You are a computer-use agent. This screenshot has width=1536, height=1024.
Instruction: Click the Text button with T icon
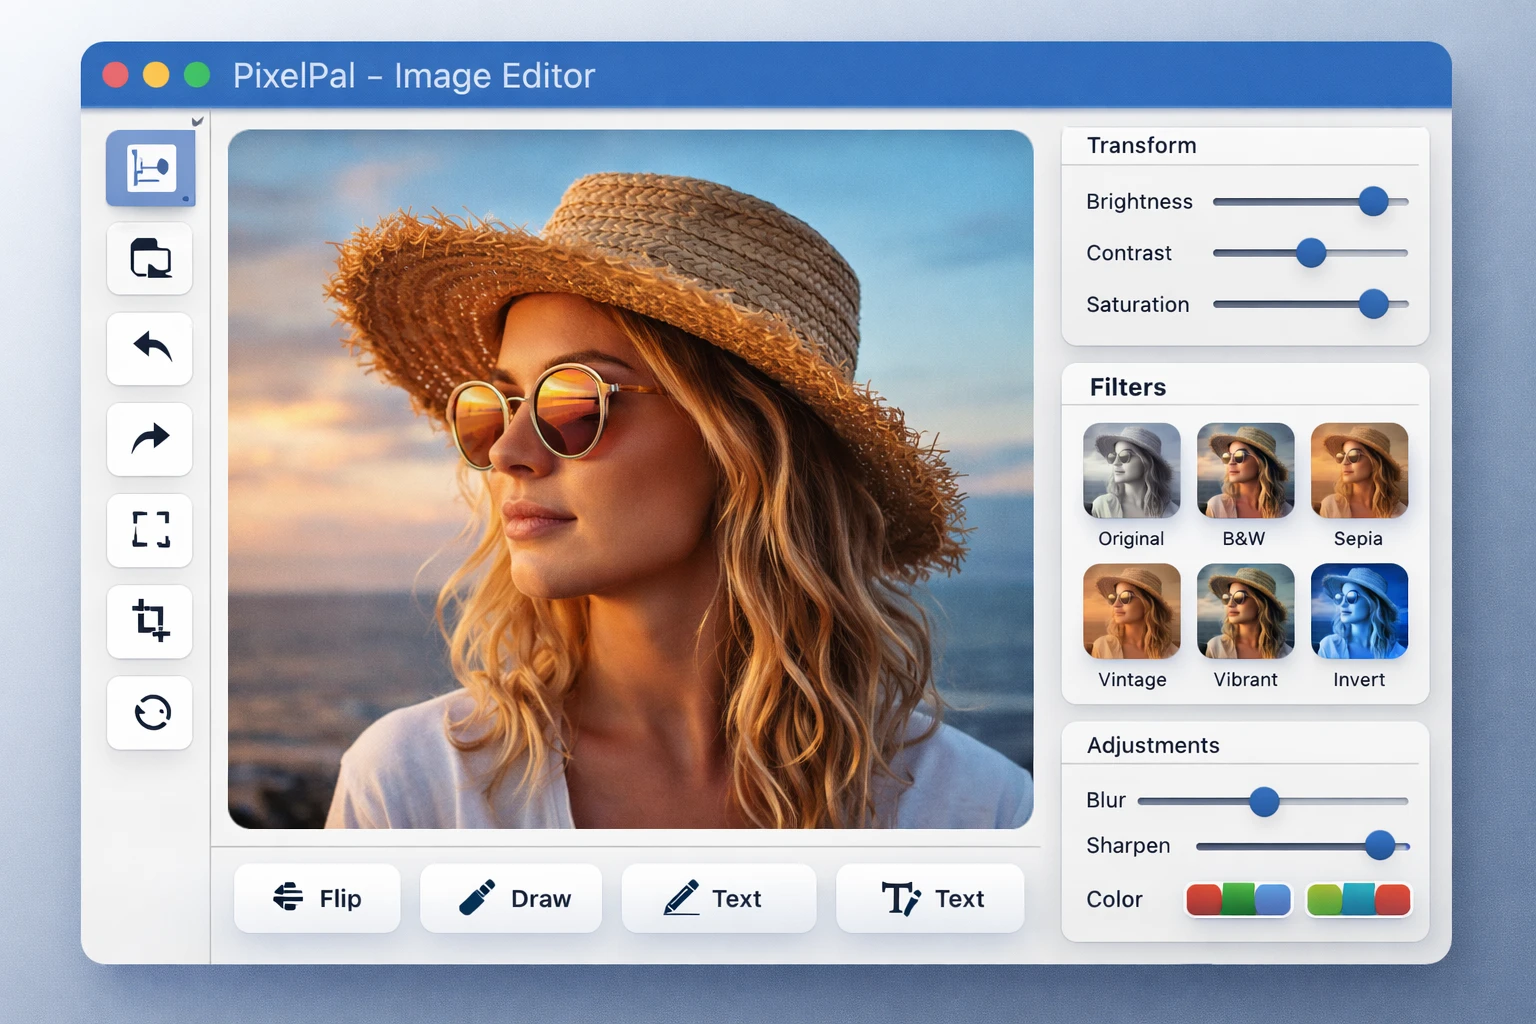click(x=930, y=898)
